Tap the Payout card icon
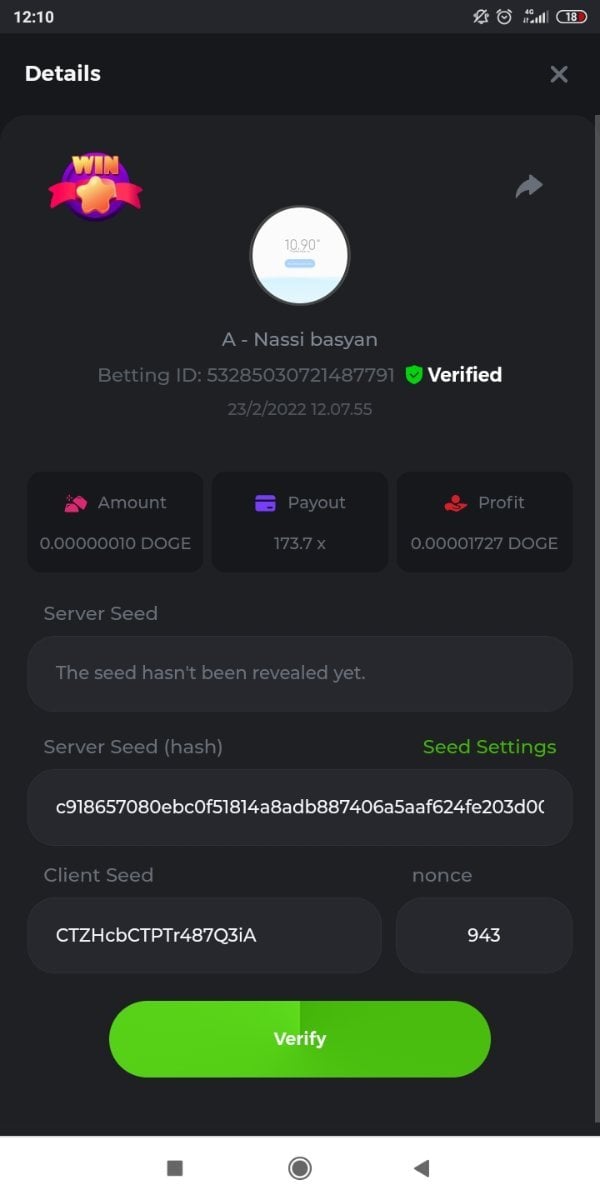 pos(265,503)
